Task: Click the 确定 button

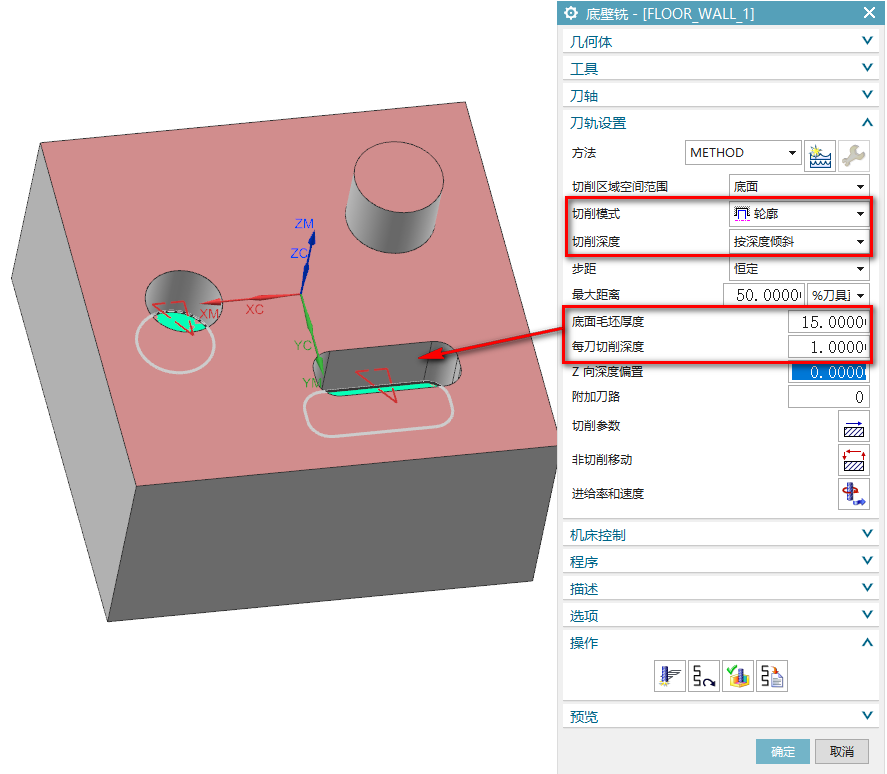Action: point(783,751)
